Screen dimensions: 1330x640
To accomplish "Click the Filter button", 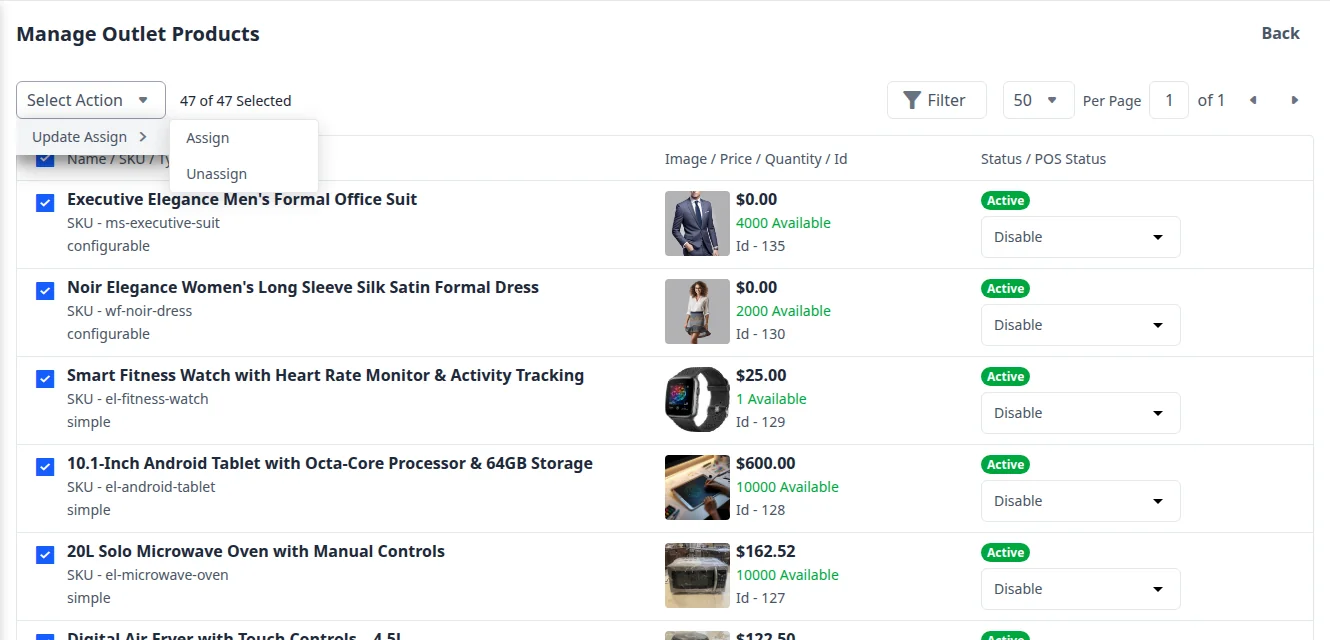I will (936, 100).
